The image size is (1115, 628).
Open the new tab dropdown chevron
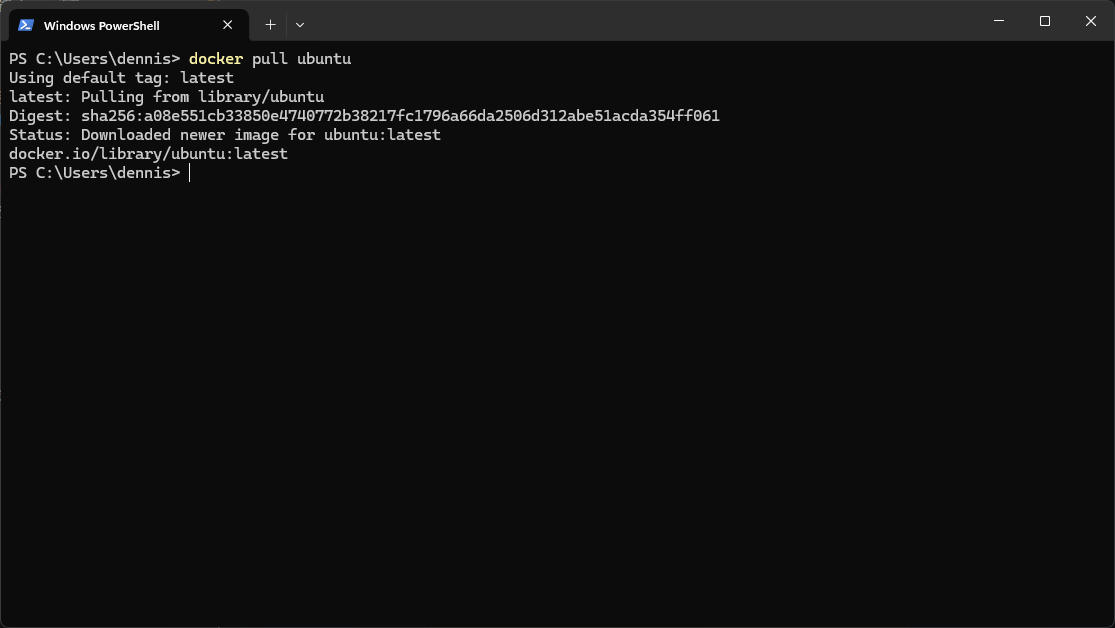tap(298, 24)
